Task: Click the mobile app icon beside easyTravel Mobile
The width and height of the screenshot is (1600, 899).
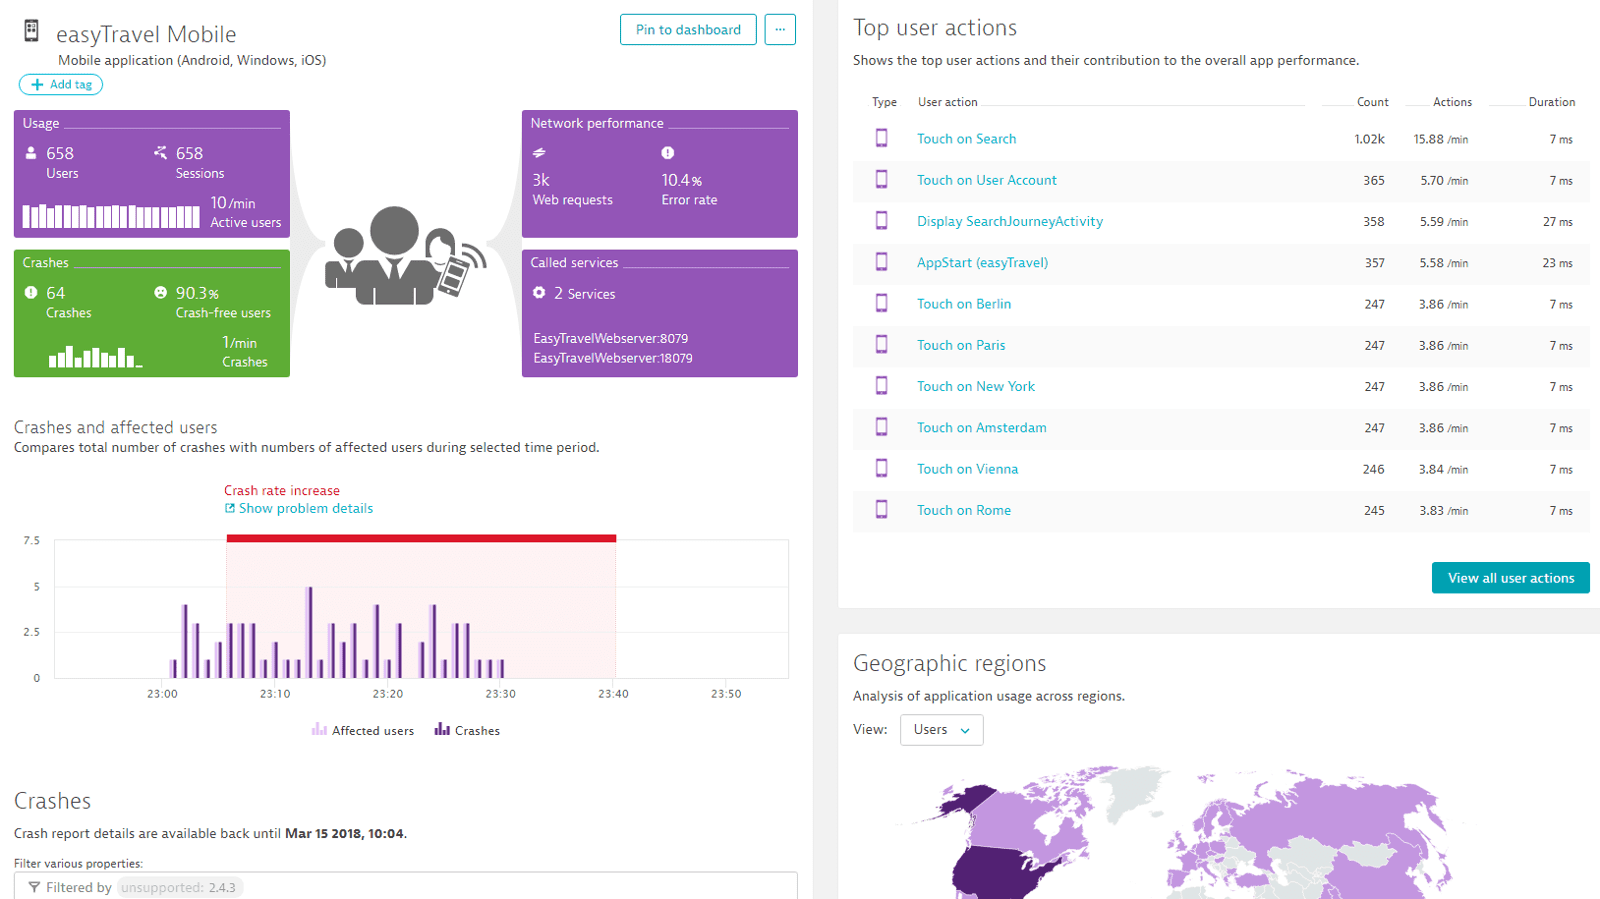Action: [x=31, y=31]
